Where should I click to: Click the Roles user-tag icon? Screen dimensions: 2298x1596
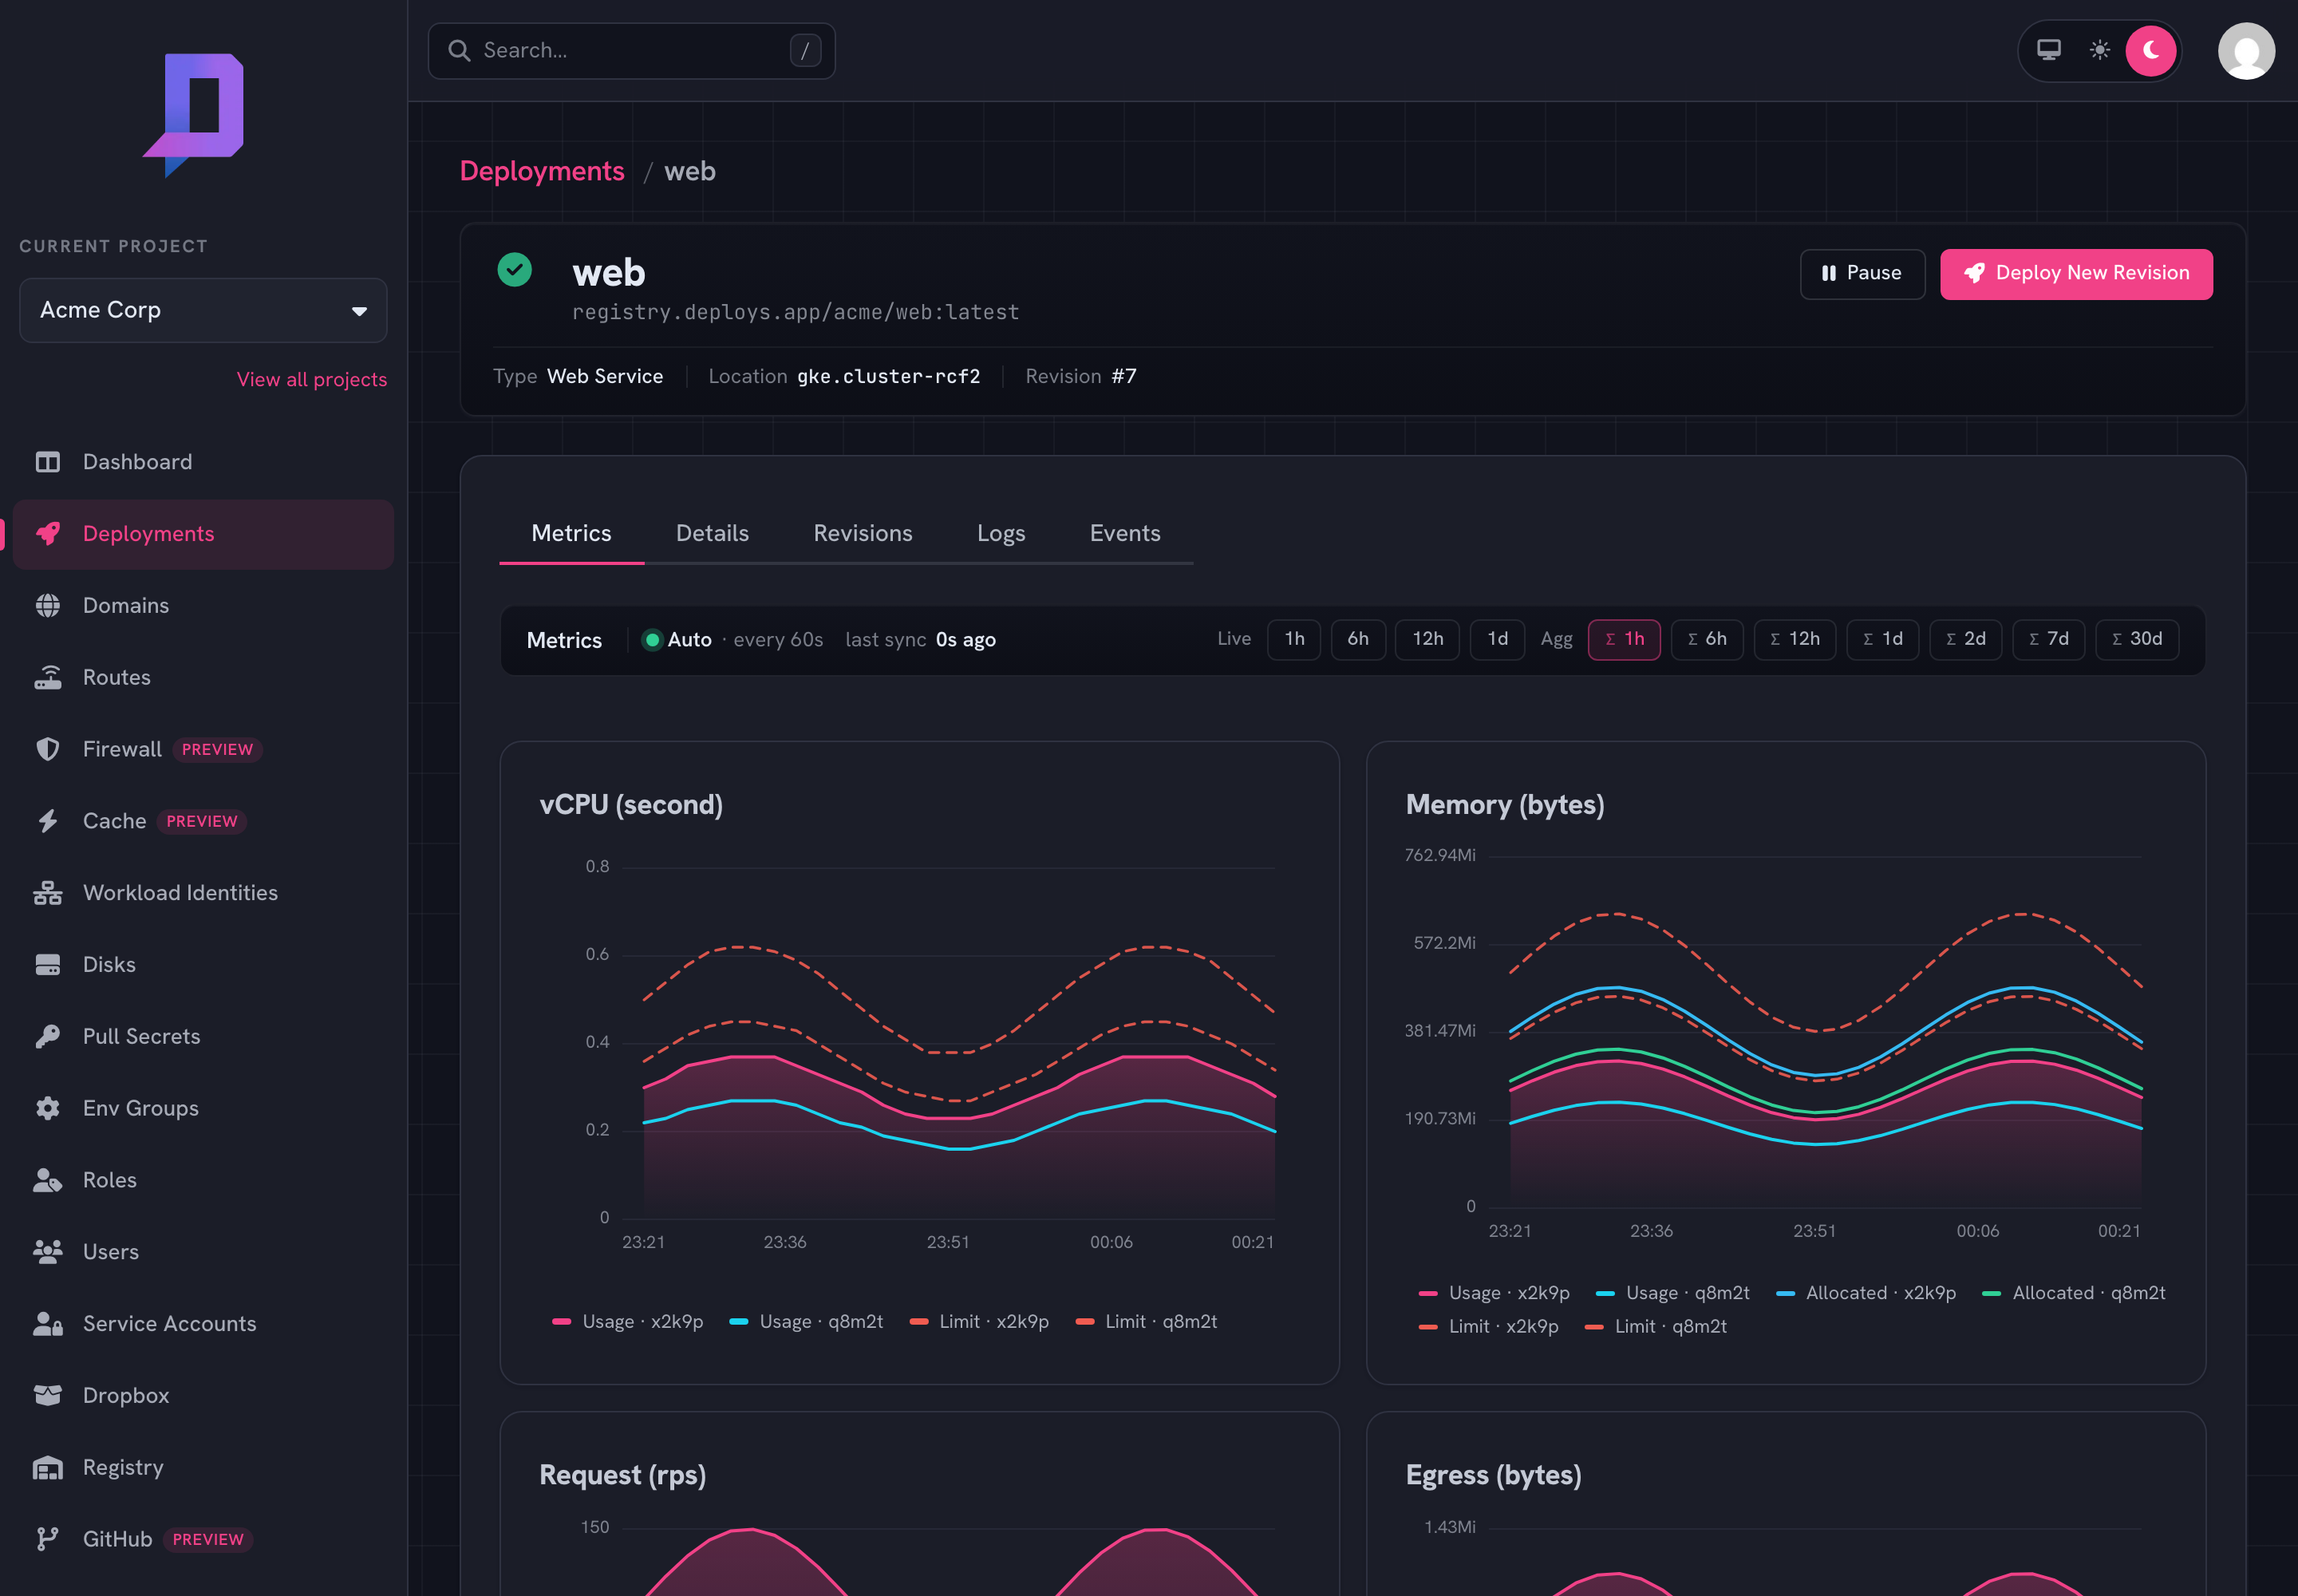click(47, 1181)
